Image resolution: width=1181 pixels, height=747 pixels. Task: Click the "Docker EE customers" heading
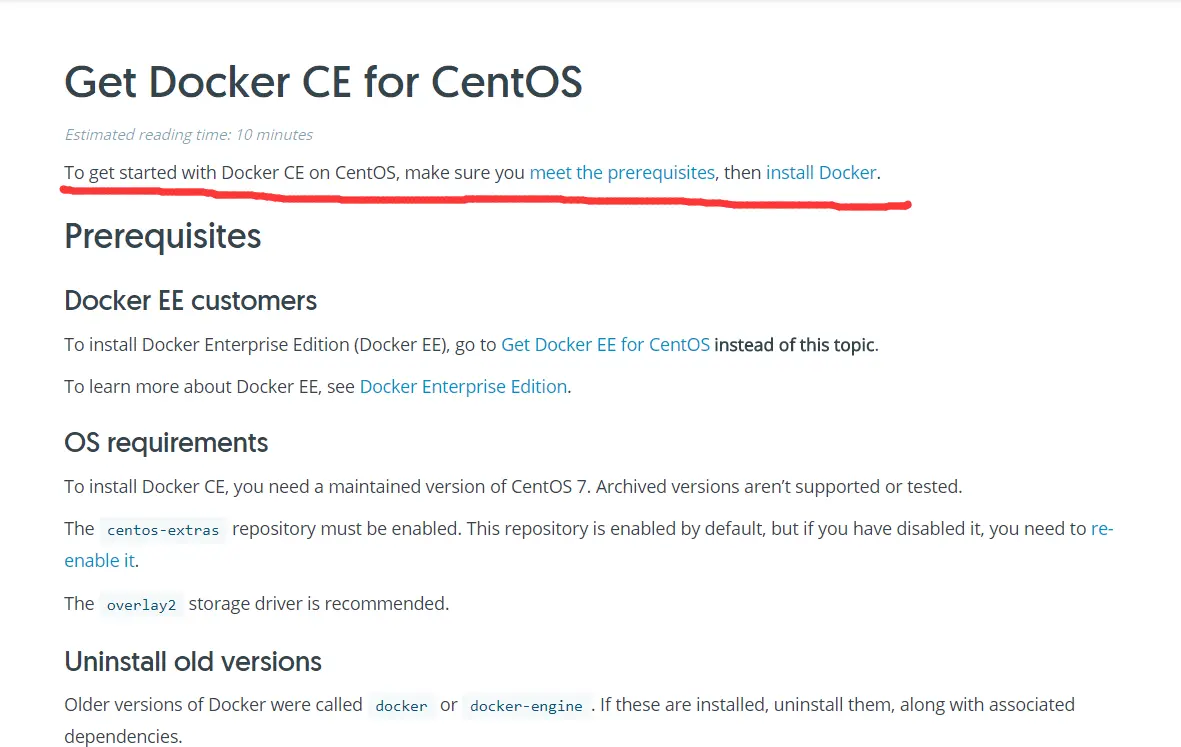tap(191, 300)
